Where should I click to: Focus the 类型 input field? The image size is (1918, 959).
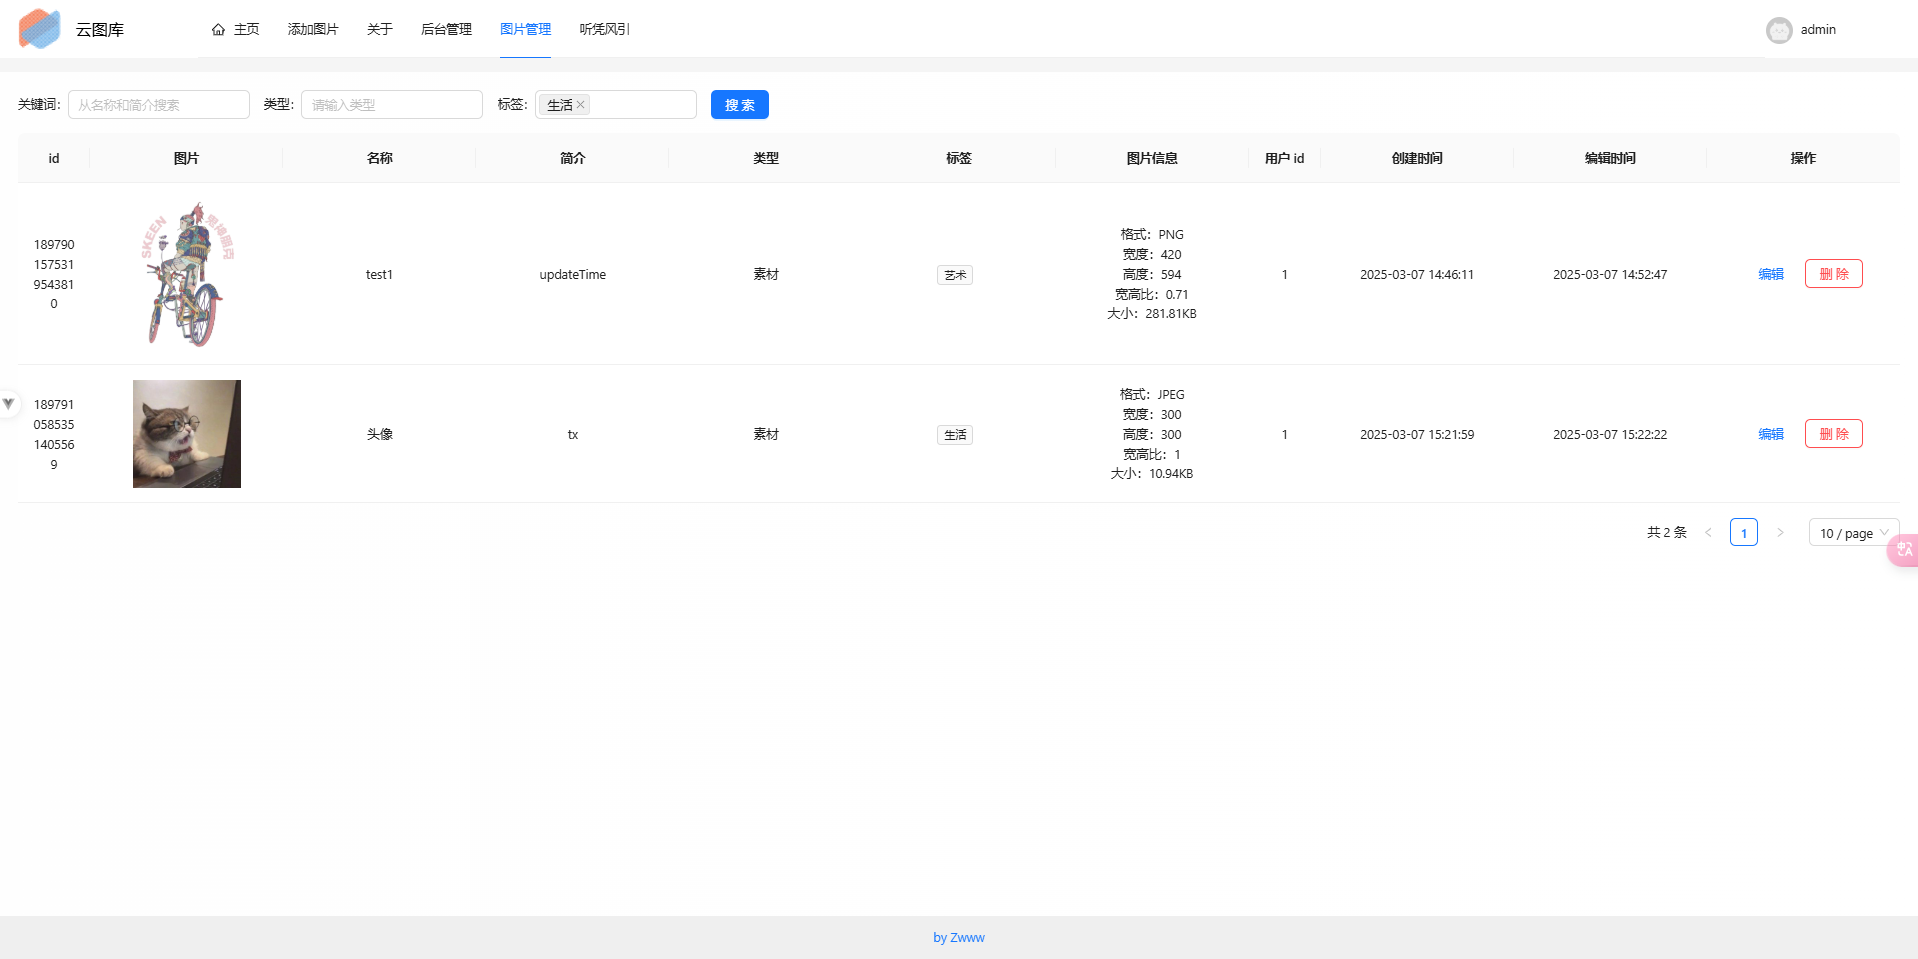click(x=392, y=105)
